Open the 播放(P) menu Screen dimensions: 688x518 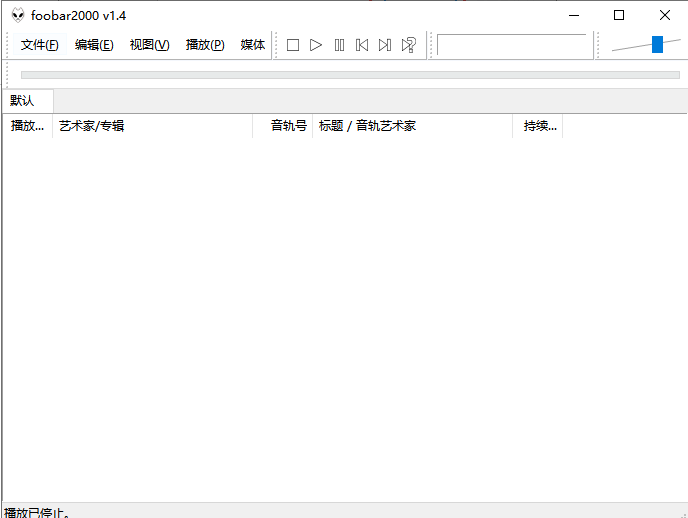205,45
